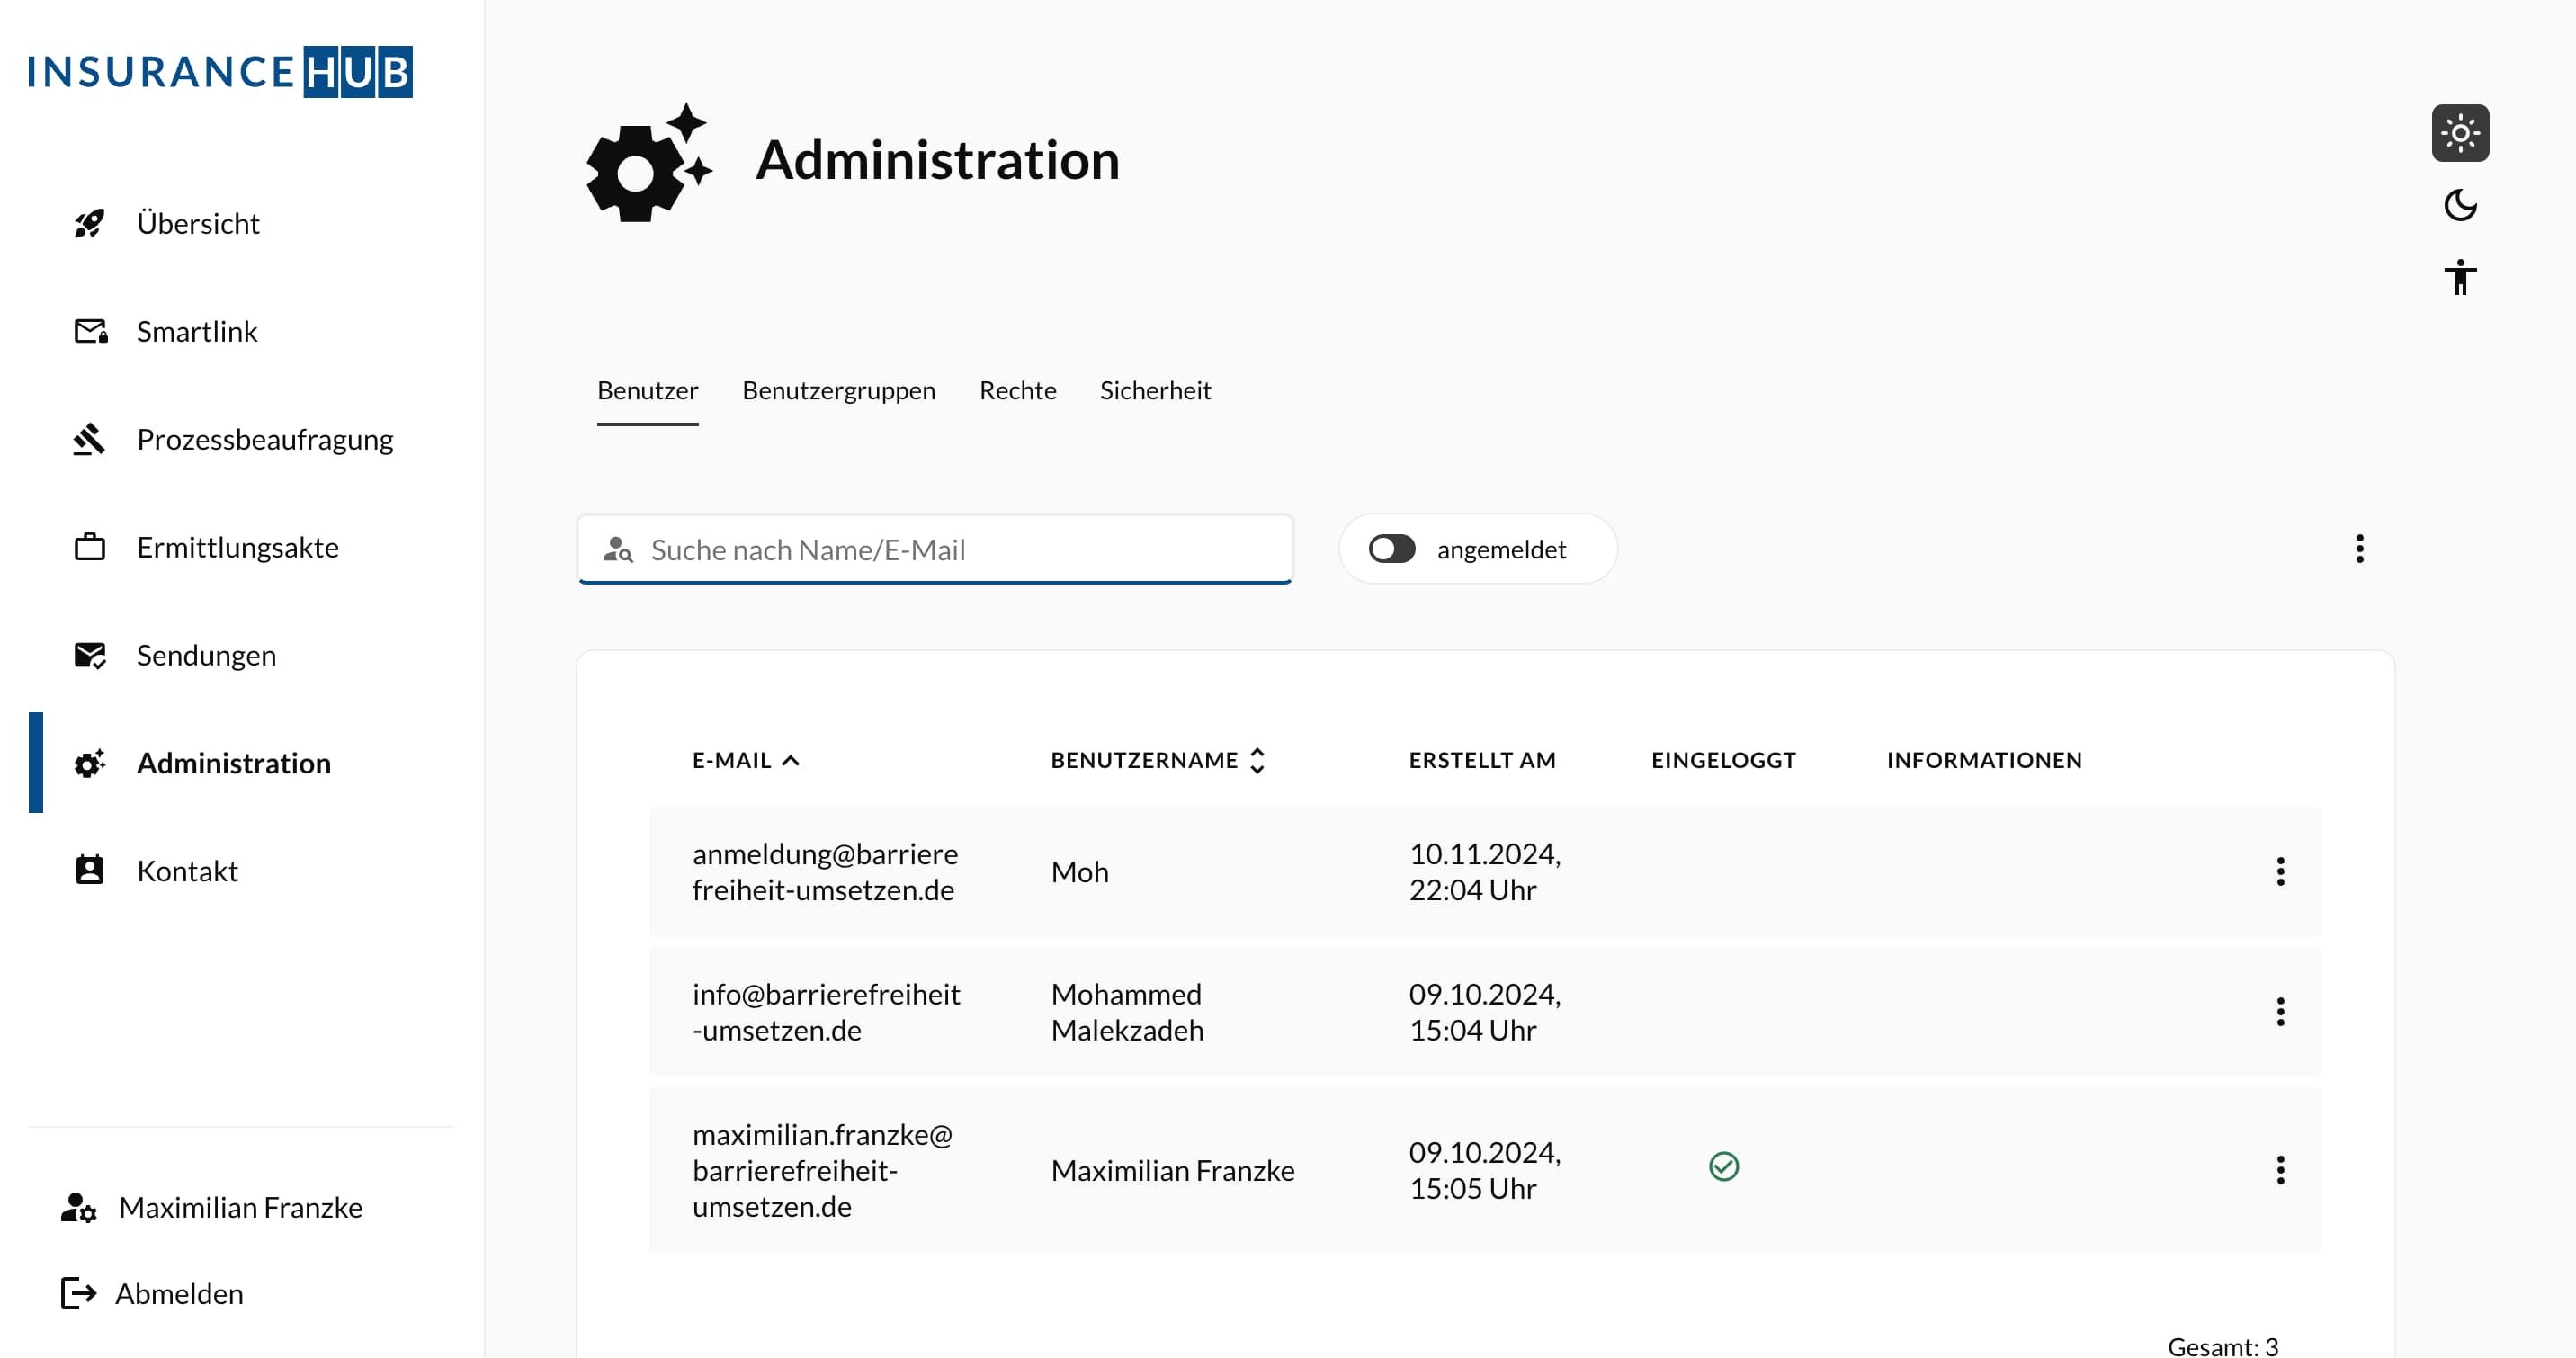The width and height of the screenshot is (2576, 1358).
Task: Click Abmelden to log out
Action: tap(179, 1293)
